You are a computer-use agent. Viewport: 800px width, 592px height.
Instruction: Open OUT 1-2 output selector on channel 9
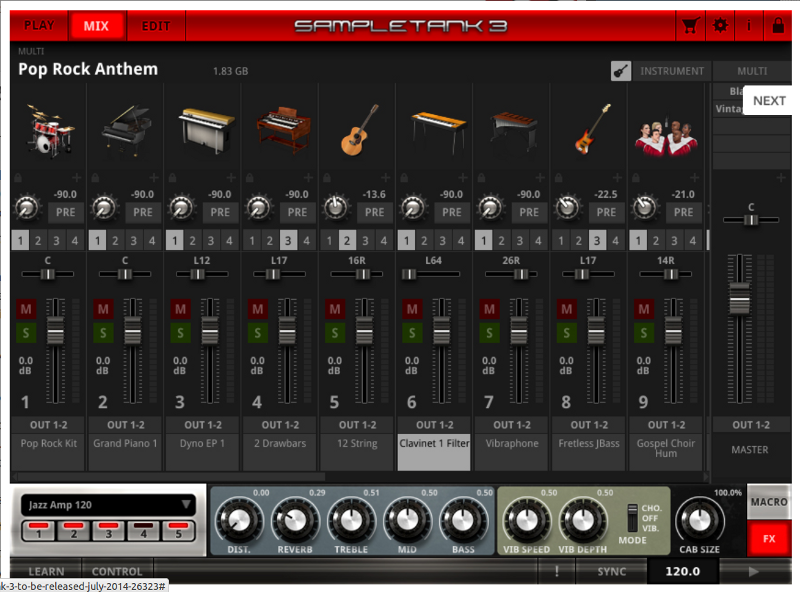pos(666,425)
